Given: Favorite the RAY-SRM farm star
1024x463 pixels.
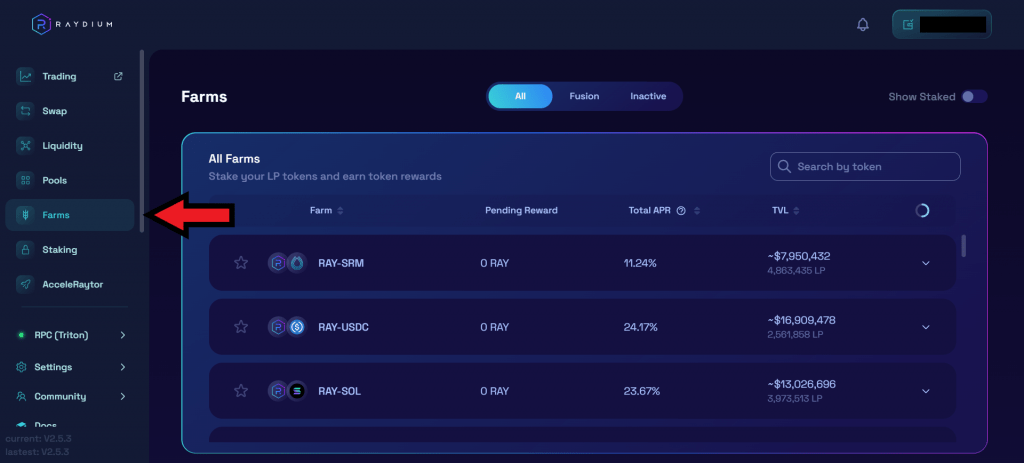Looking at the screenshot, I should (x=240, y=263).
